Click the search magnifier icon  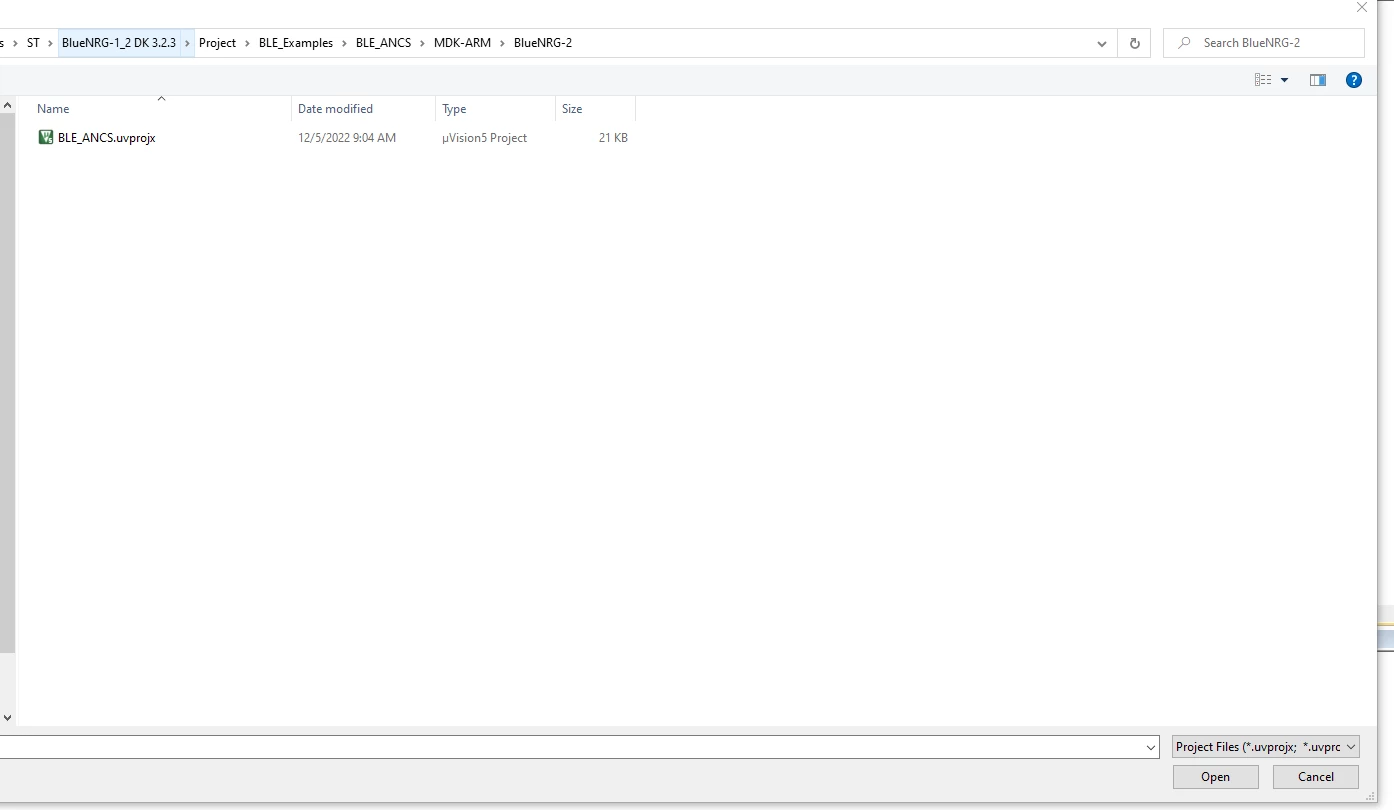pyautogui.click(x=1185, y=43)
